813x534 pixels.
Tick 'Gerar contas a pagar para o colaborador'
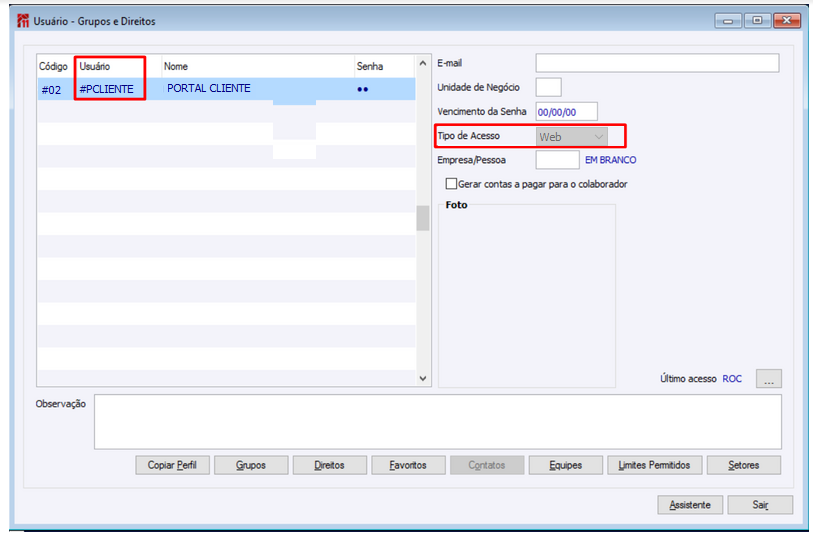pyautogui.click(x=451, y=184)
